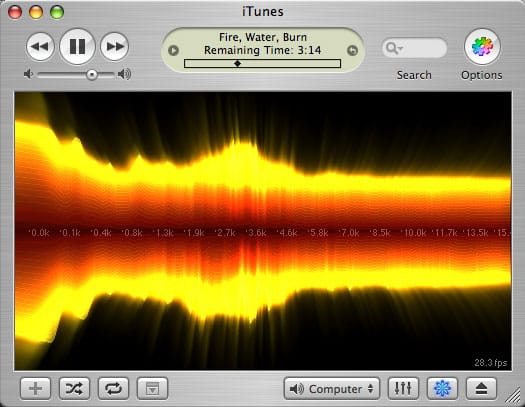The height and width of the screenshot is (407, 525).
Task: Toggle shuffle playback
Action: [74, 389]
